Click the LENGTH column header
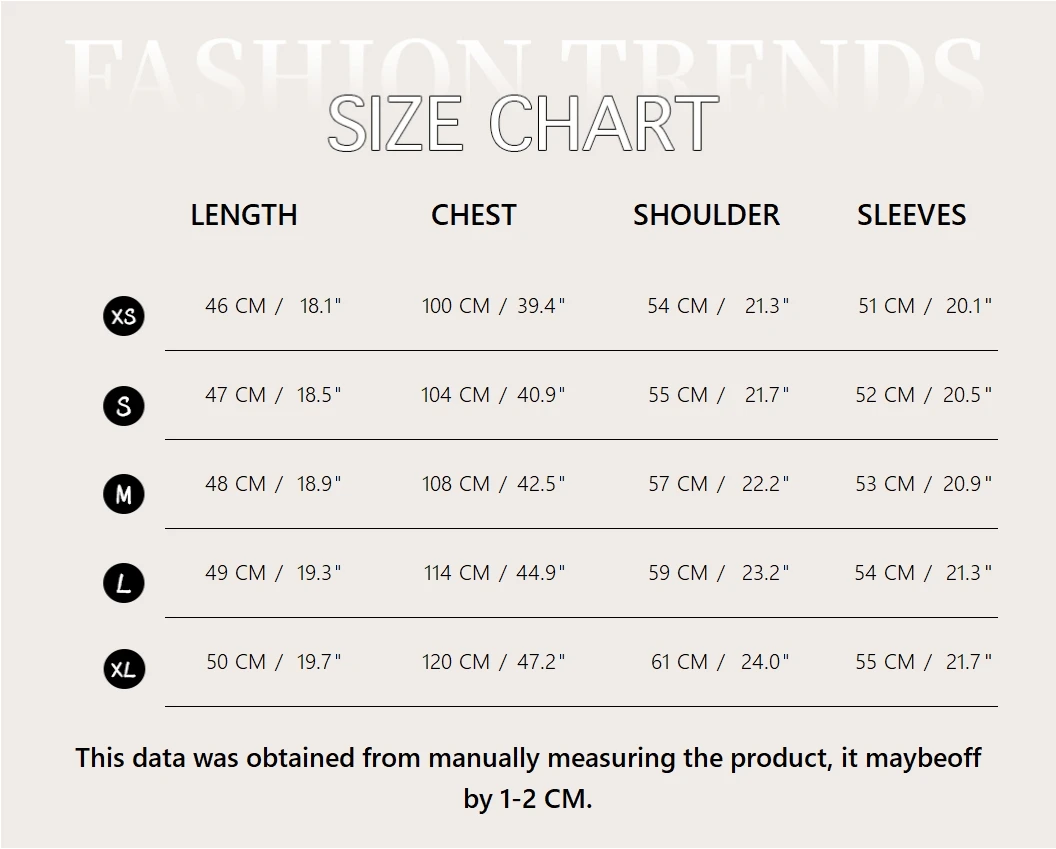Screen dimensions: 1056x849 [x=244, y=215]
